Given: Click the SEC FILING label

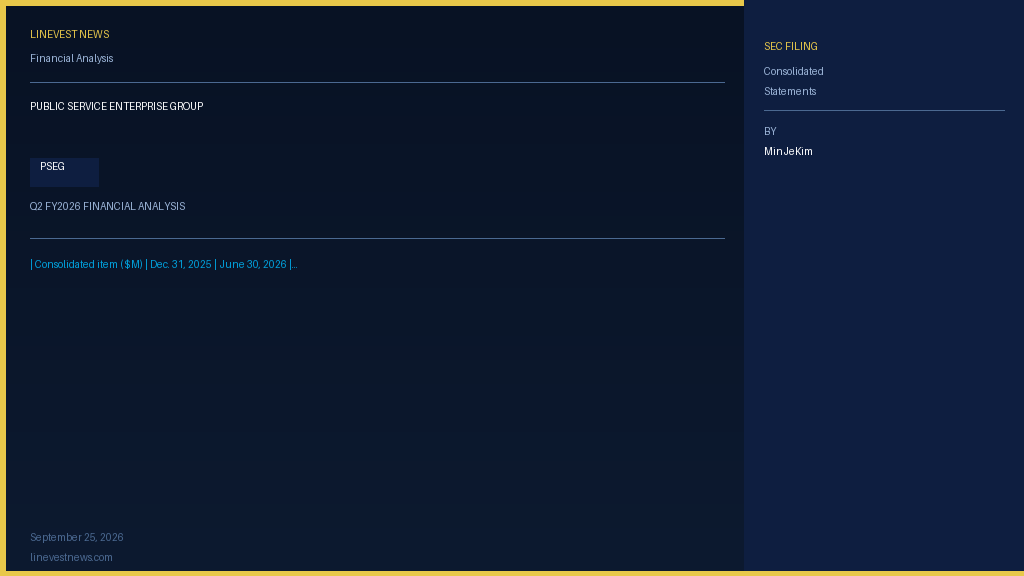Looking at the screenshot, I should coord(791,47).
